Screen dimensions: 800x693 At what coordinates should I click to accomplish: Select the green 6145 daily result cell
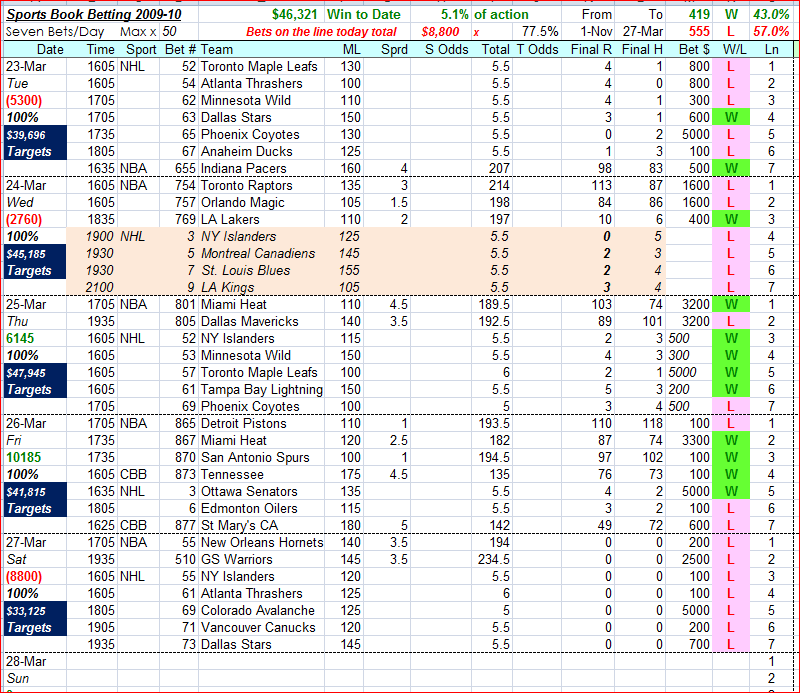tap(35, 338)
